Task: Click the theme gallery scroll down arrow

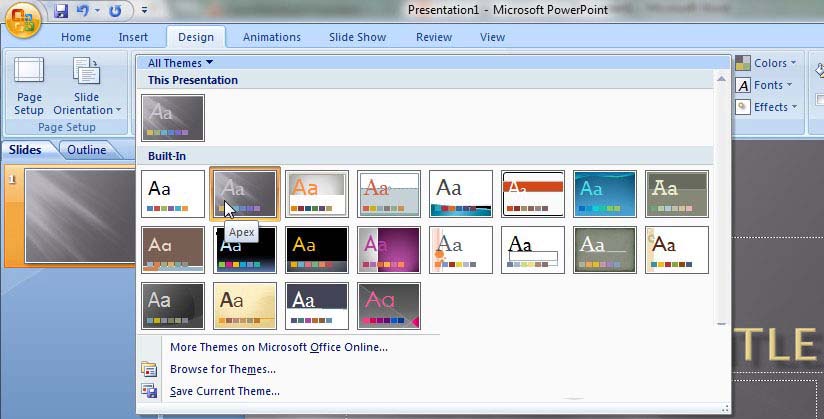Action: point(722,324)
